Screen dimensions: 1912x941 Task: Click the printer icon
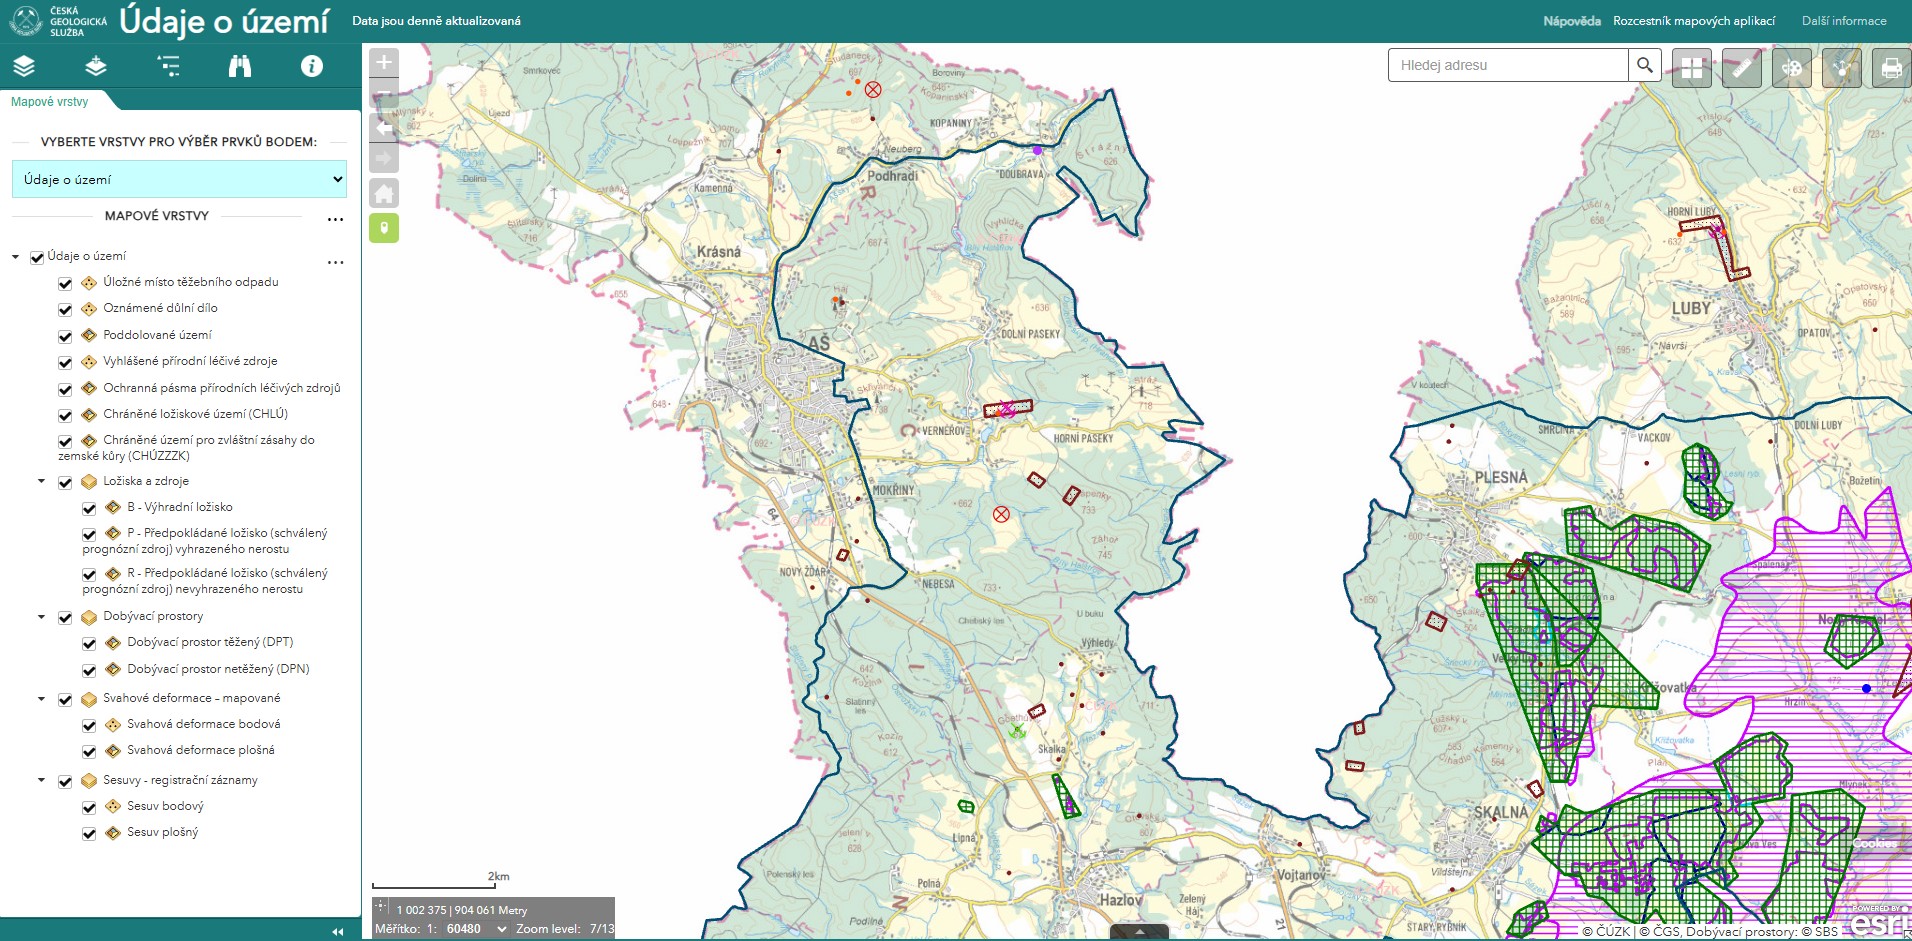tap(1890, 68)
